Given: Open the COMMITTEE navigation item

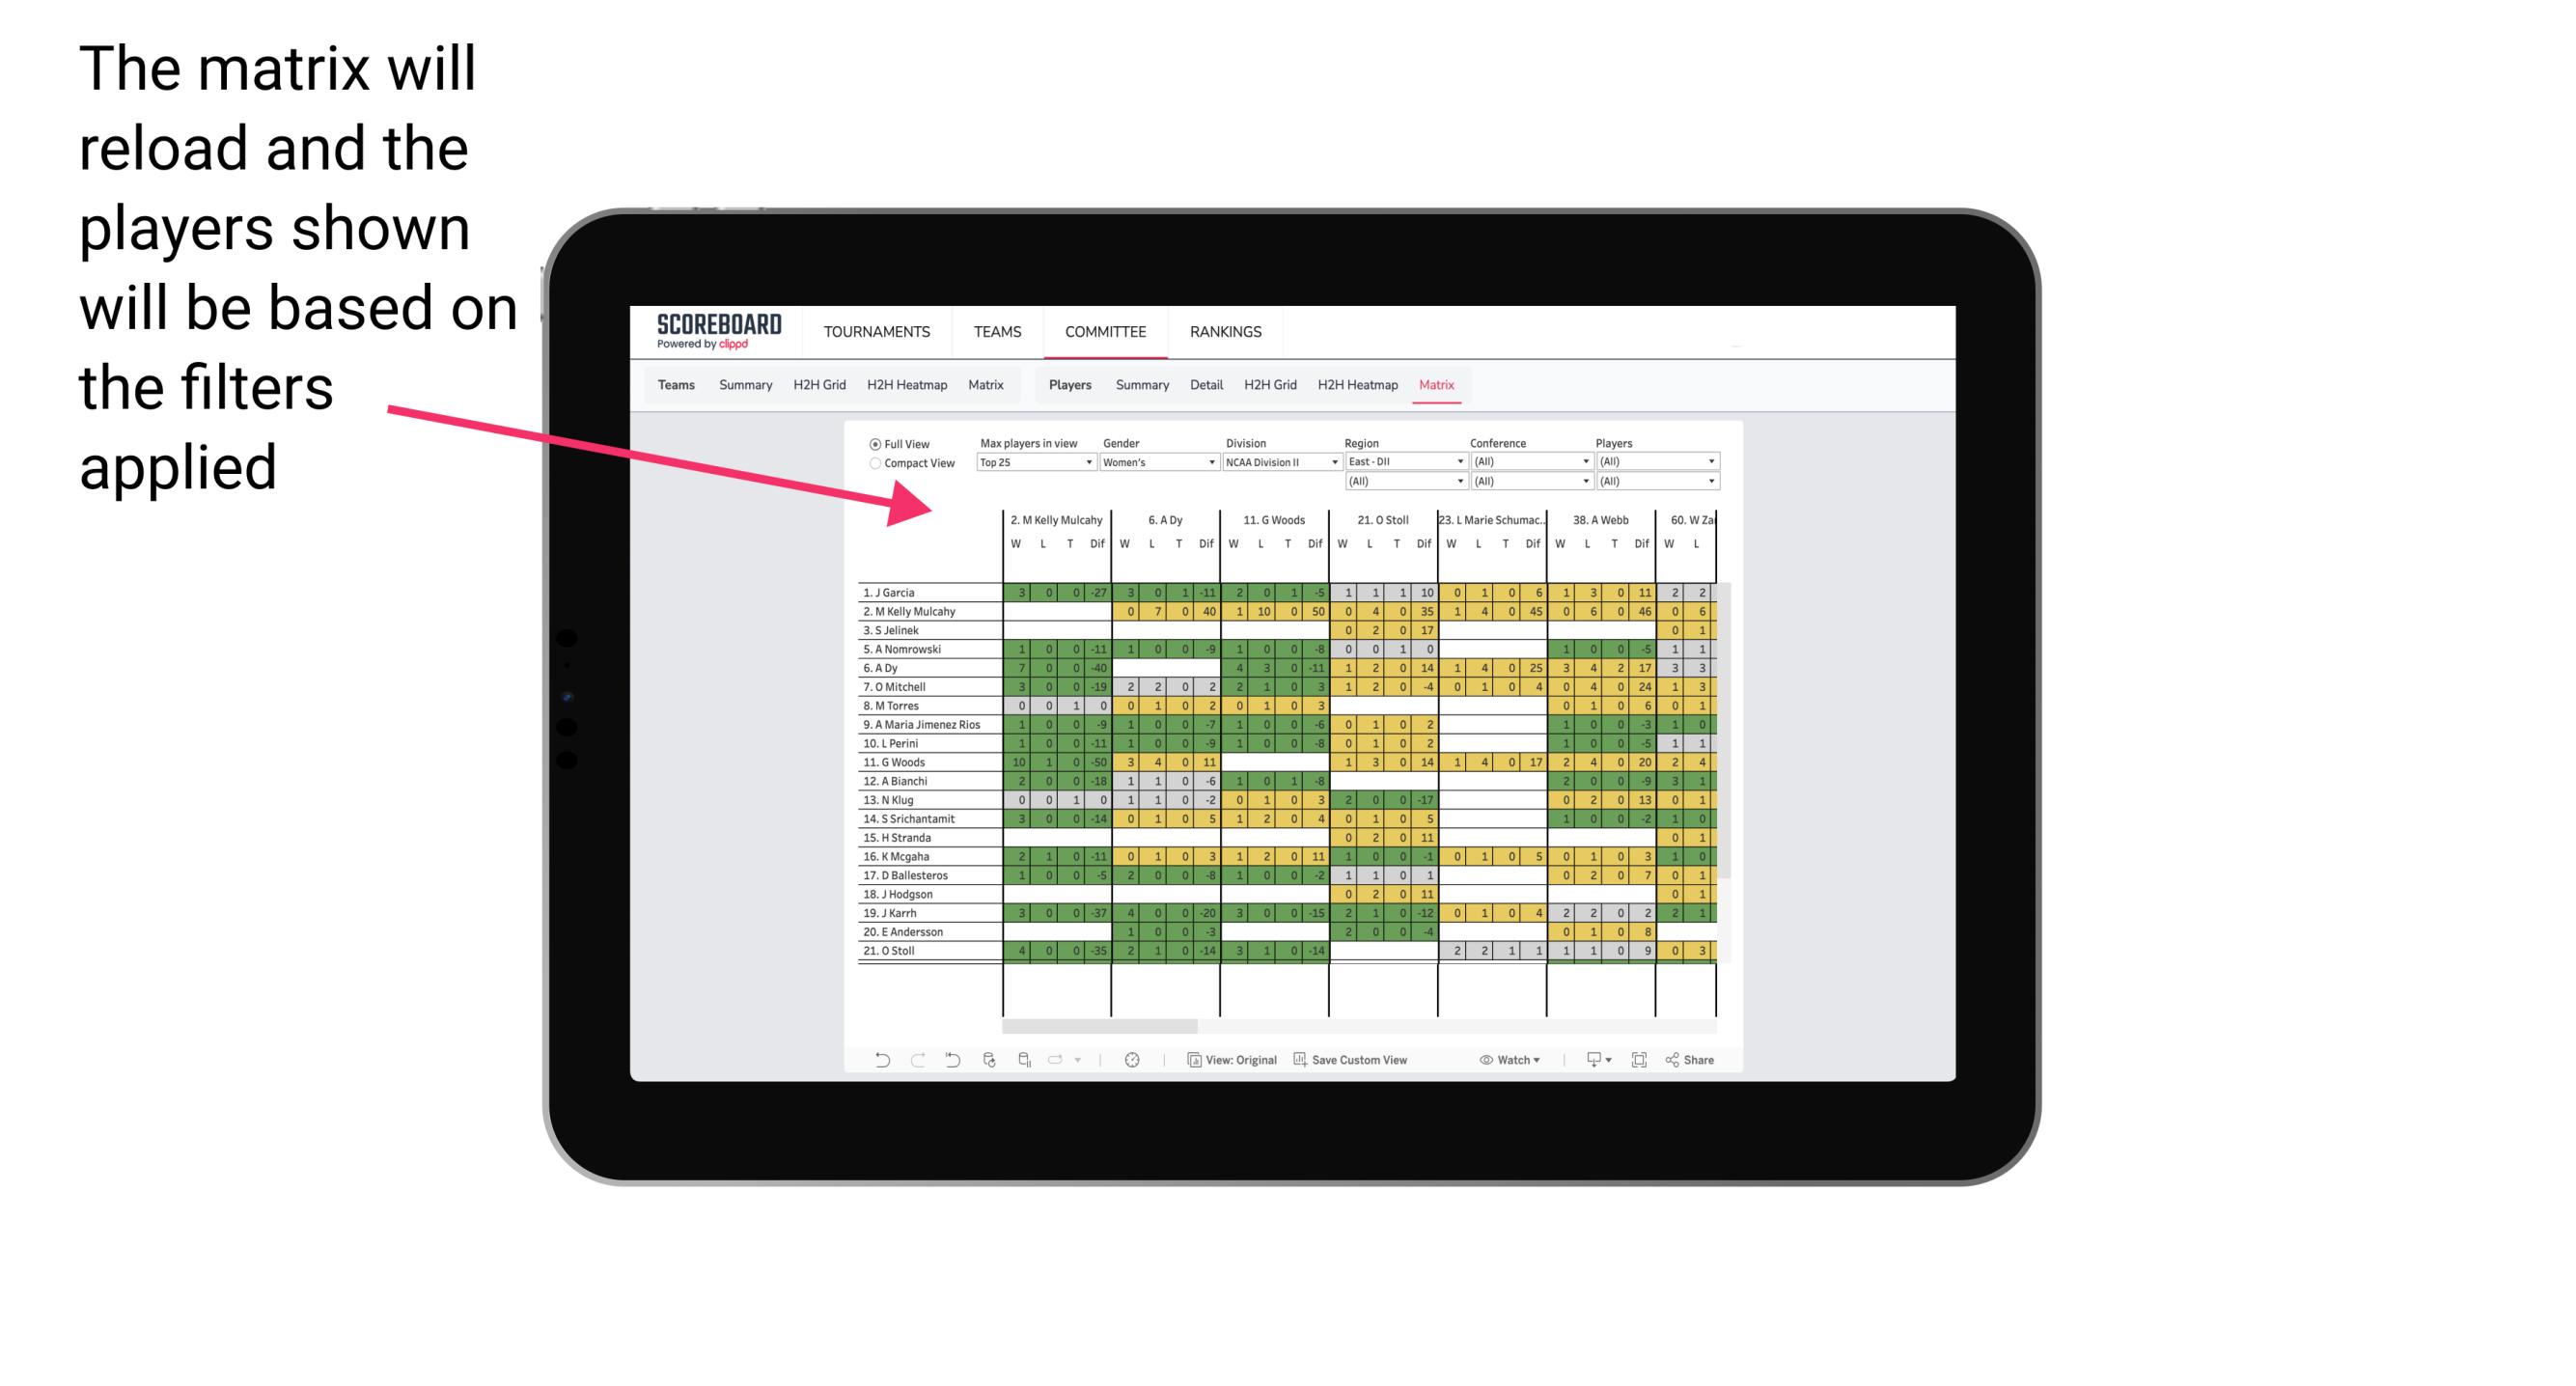Looking at the screenshot, I should (x=1102, y=329).
